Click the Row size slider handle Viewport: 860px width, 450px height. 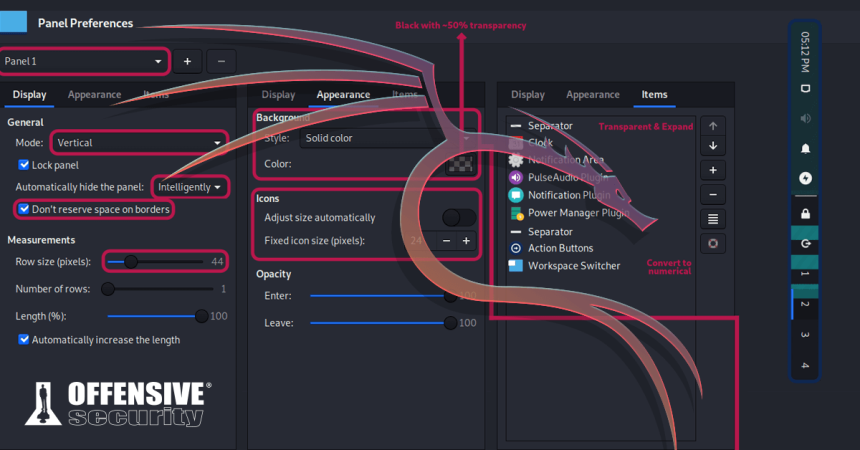click(131, 262)
